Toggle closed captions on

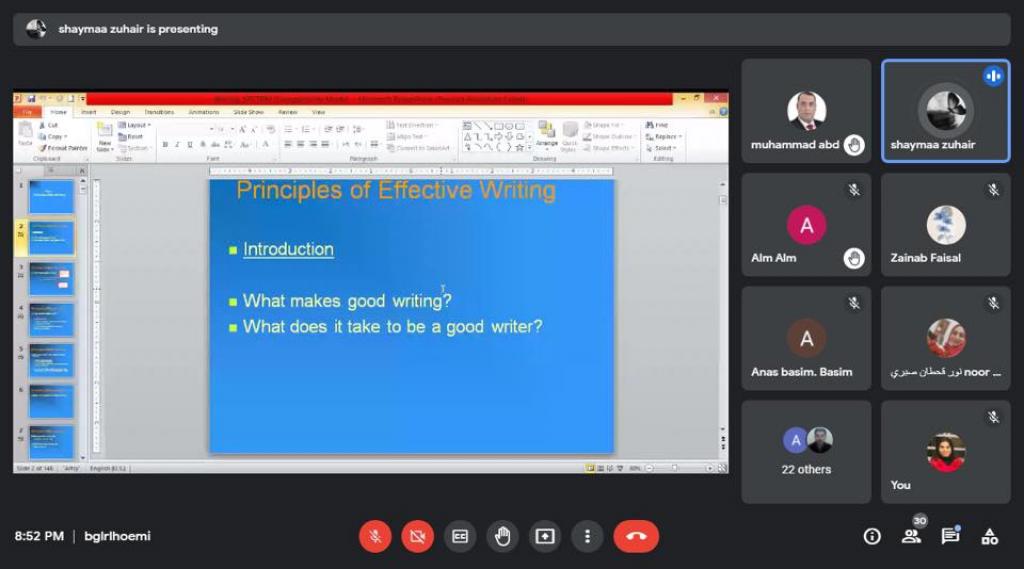[x=460, y=536]
